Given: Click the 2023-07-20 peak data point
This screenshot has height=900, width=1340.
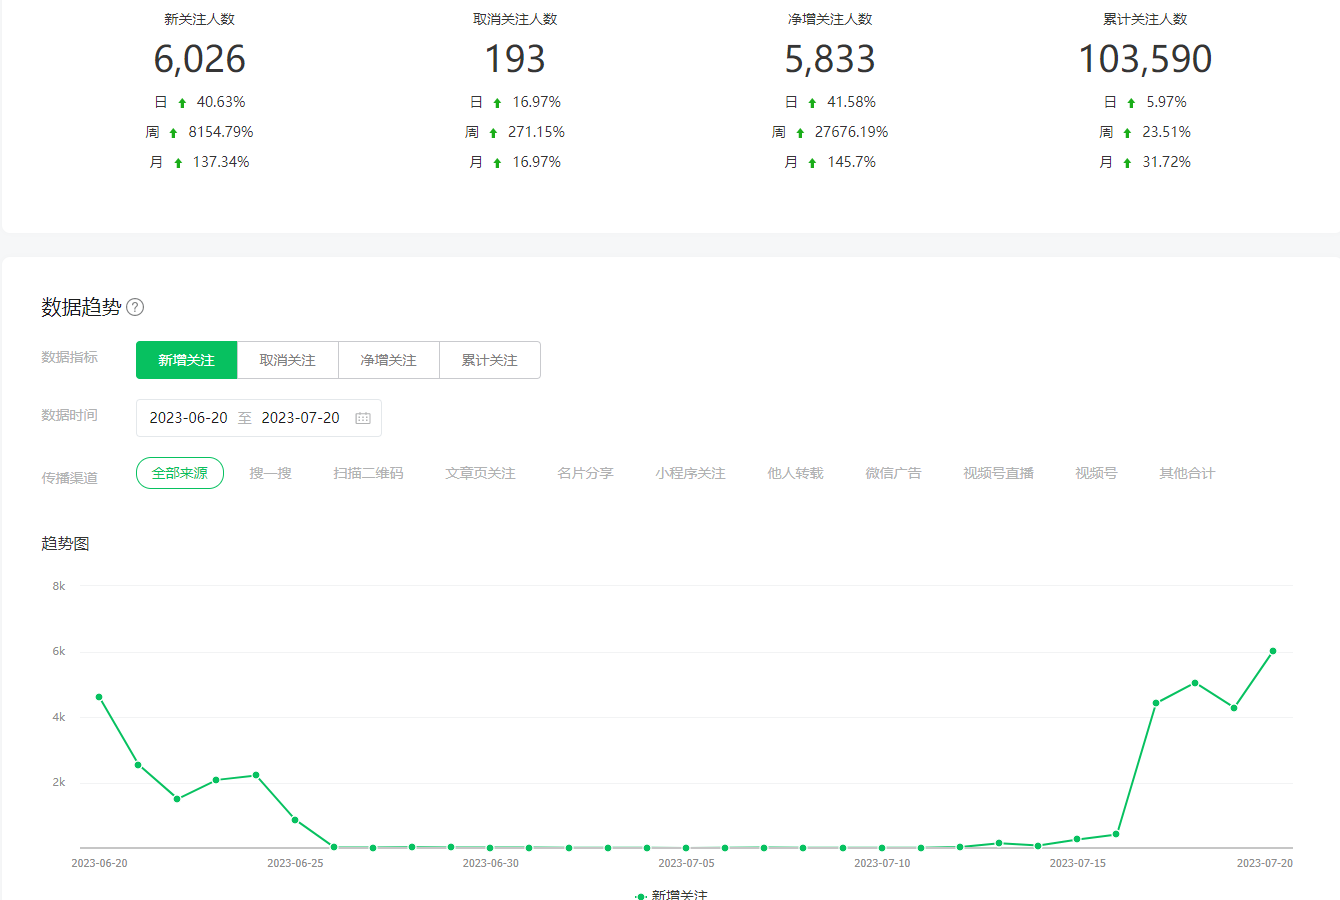Looking at the screenshot, I should pos(1273,651).
